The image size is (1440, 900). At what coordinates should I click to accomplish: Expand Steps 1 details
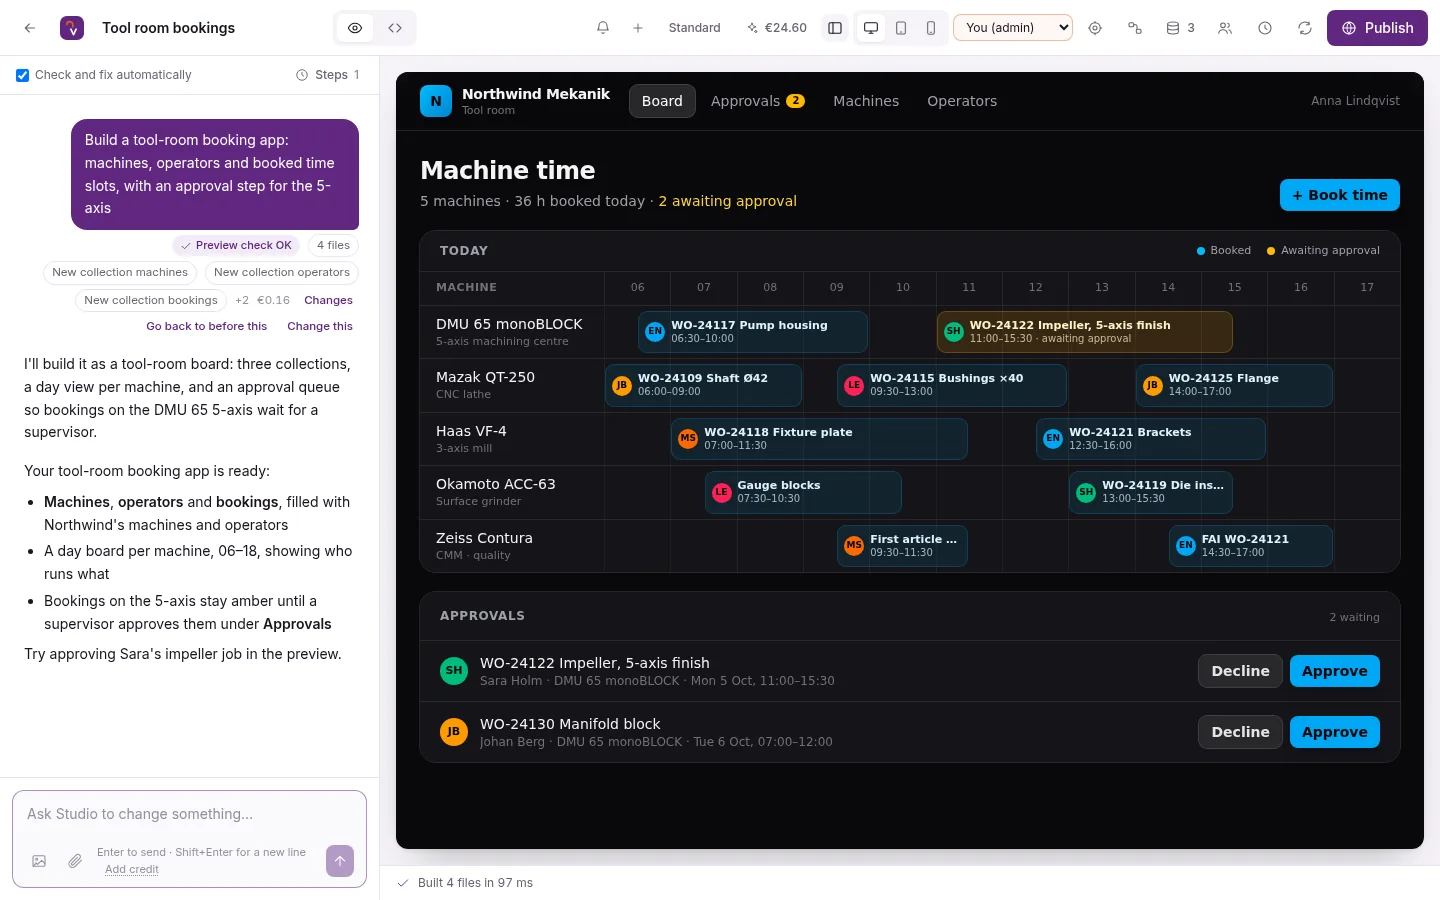[328, 75]
